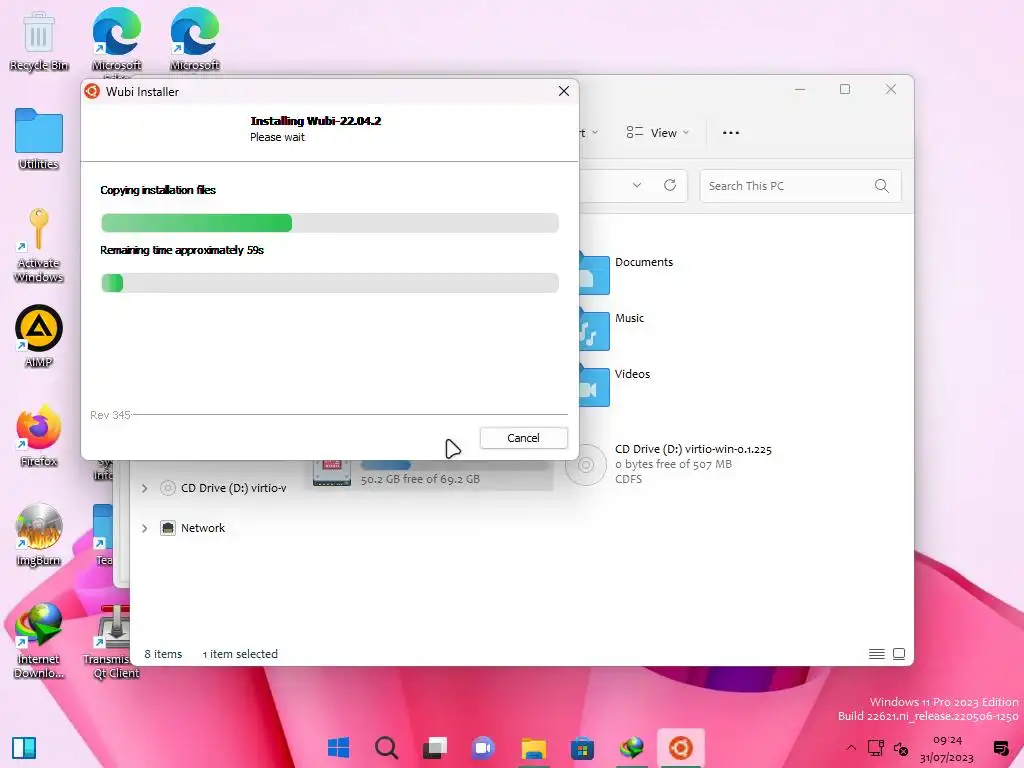Open the notification center icon
The width and height of the screenshot is (1024, 768).
1000,748
